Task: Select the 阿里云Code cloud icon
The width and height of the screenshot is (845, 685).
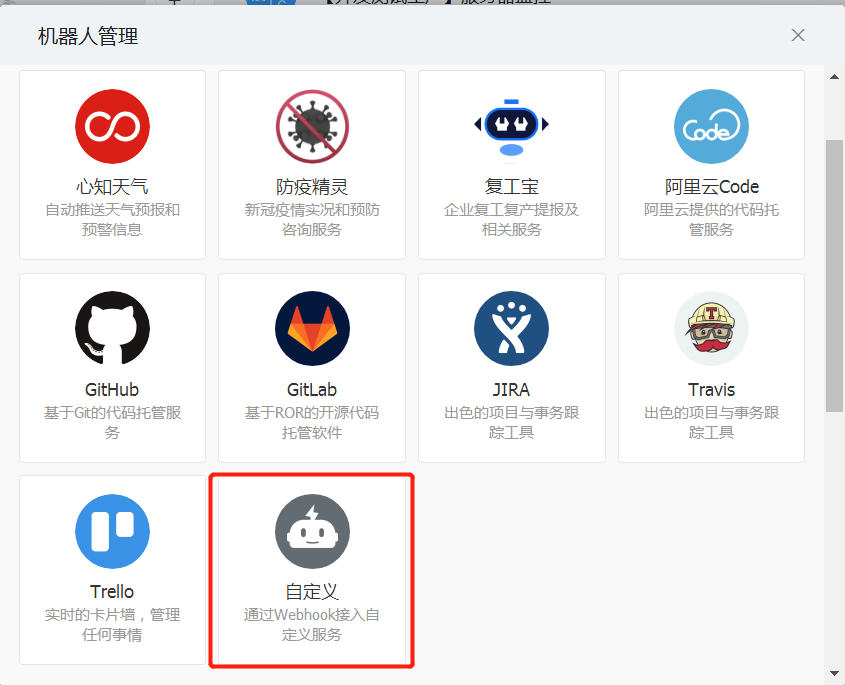Action: pyautogui.click(x=711, y=126)
